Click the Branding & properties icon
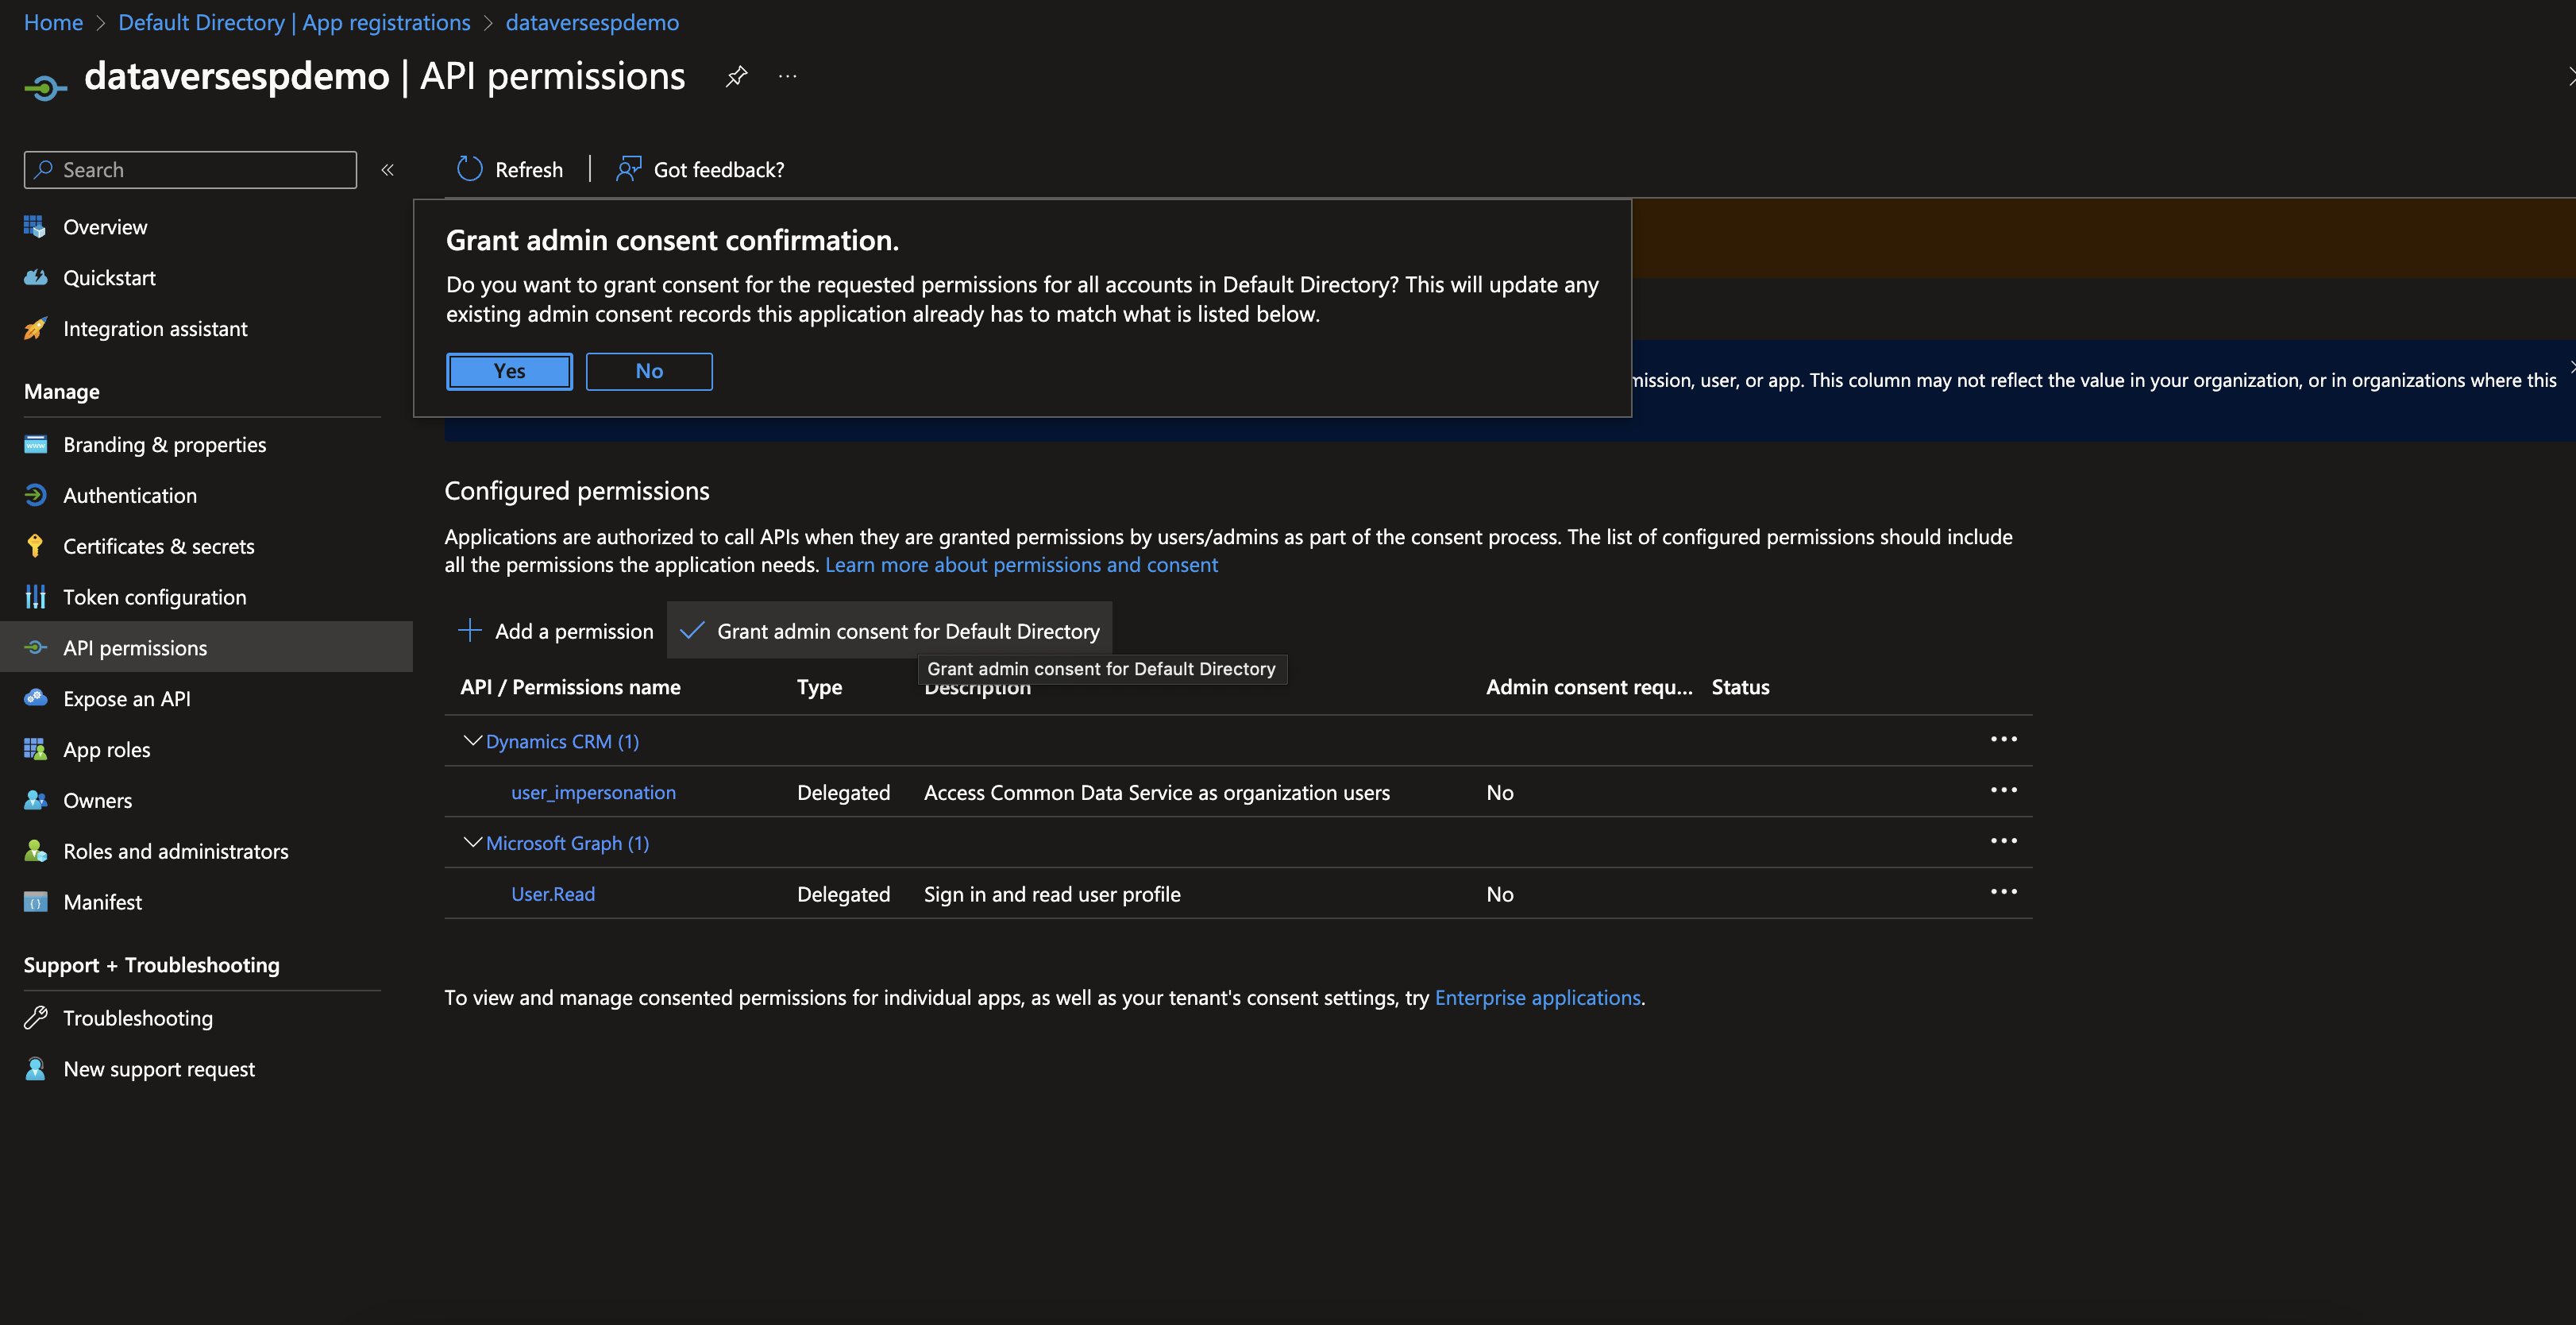The height and width of the screenshot is (1325, 2576). click(x=35, y=444)
